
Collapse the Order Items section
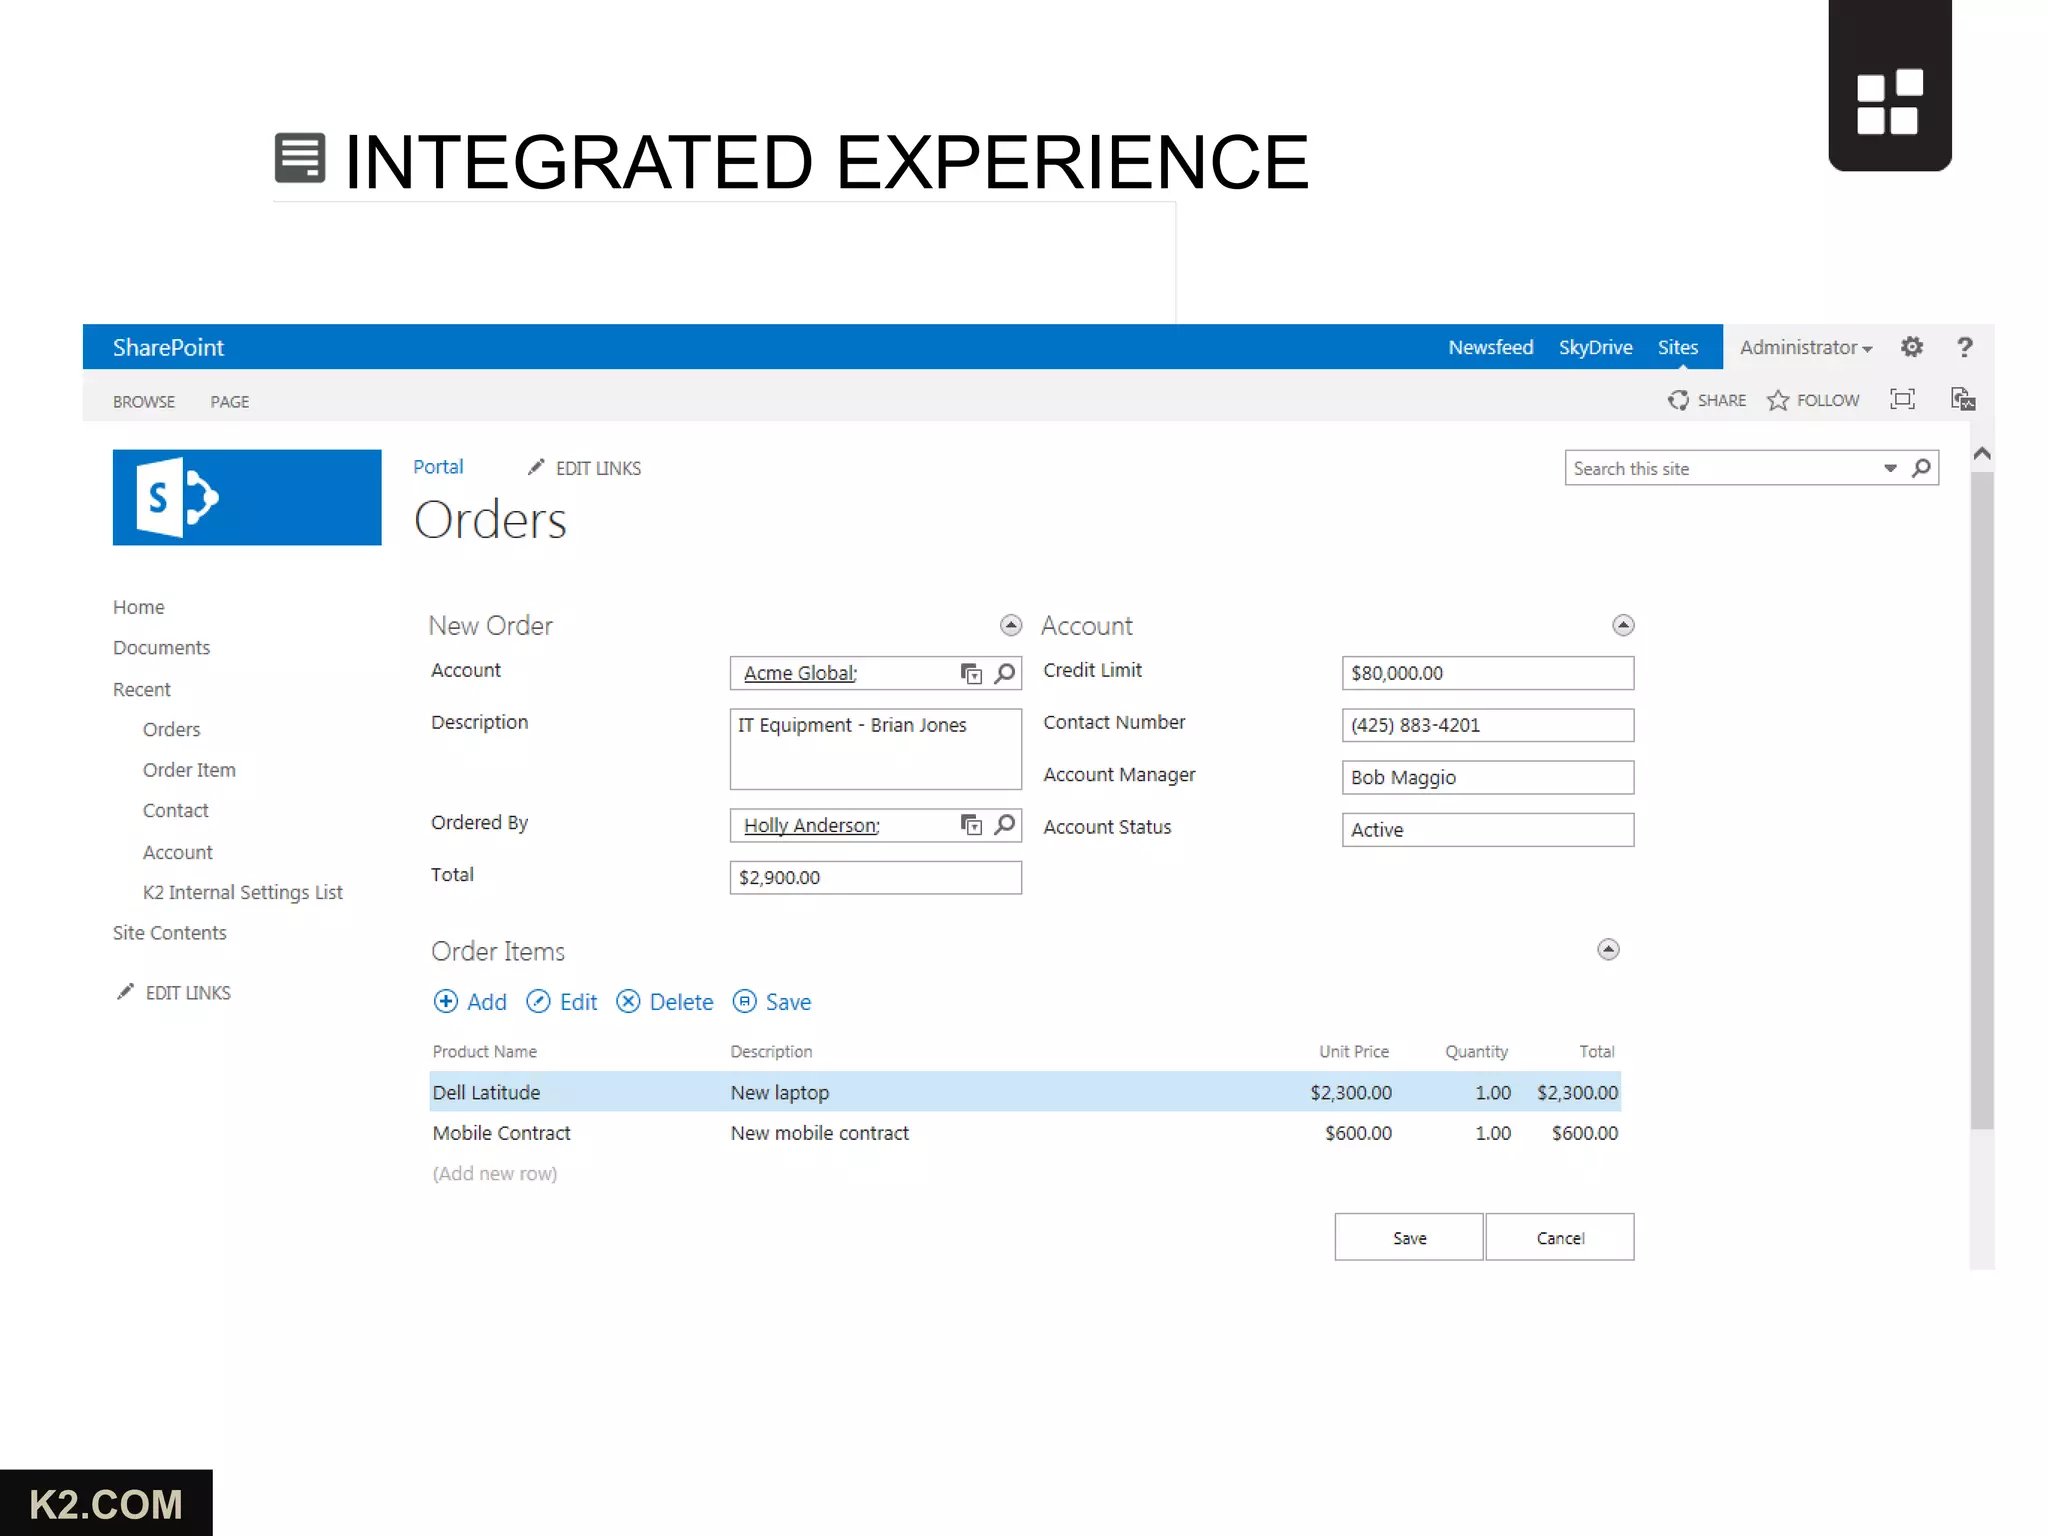(1608, 949)
